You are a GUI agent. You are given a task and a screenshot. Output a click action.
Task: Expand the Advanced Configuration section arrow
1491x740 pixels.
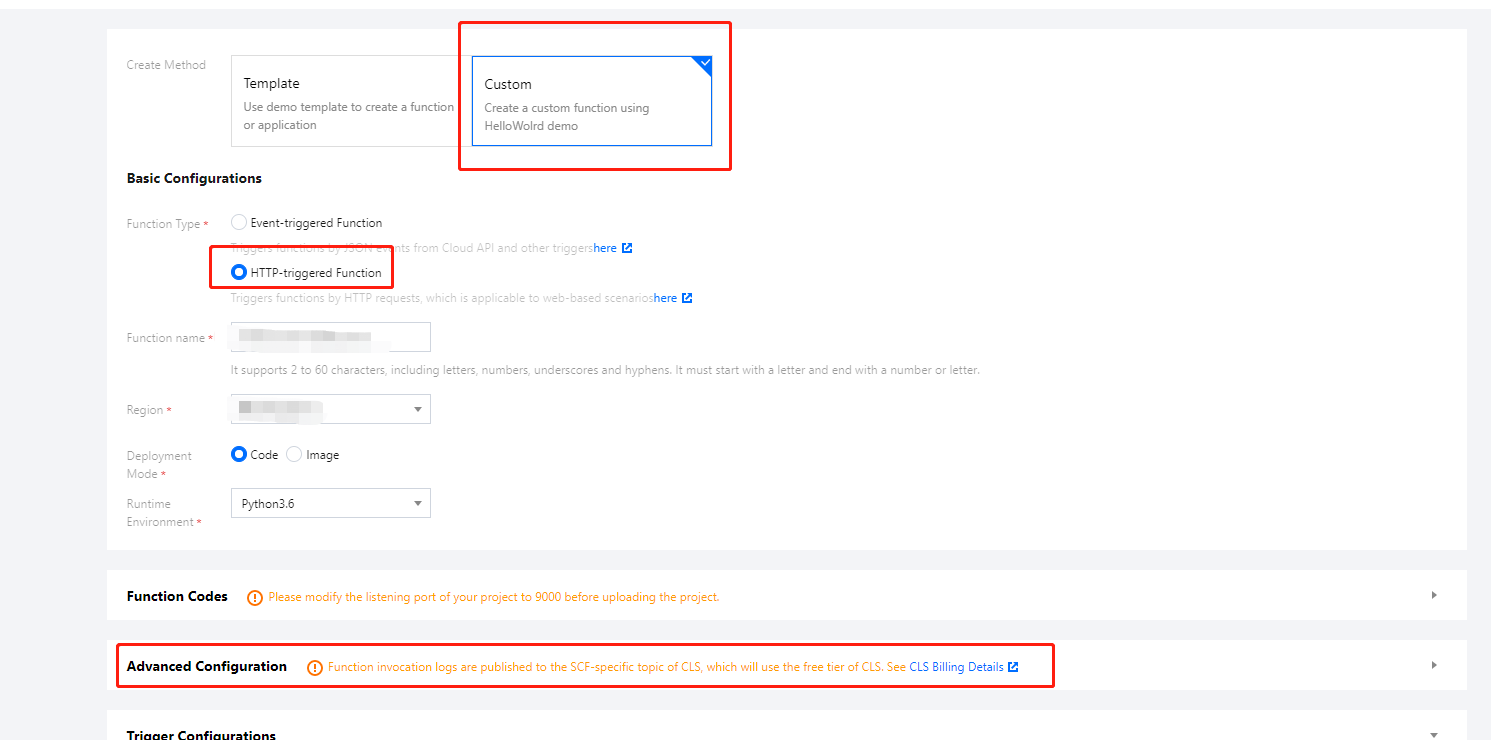(x=1434, y=665)
